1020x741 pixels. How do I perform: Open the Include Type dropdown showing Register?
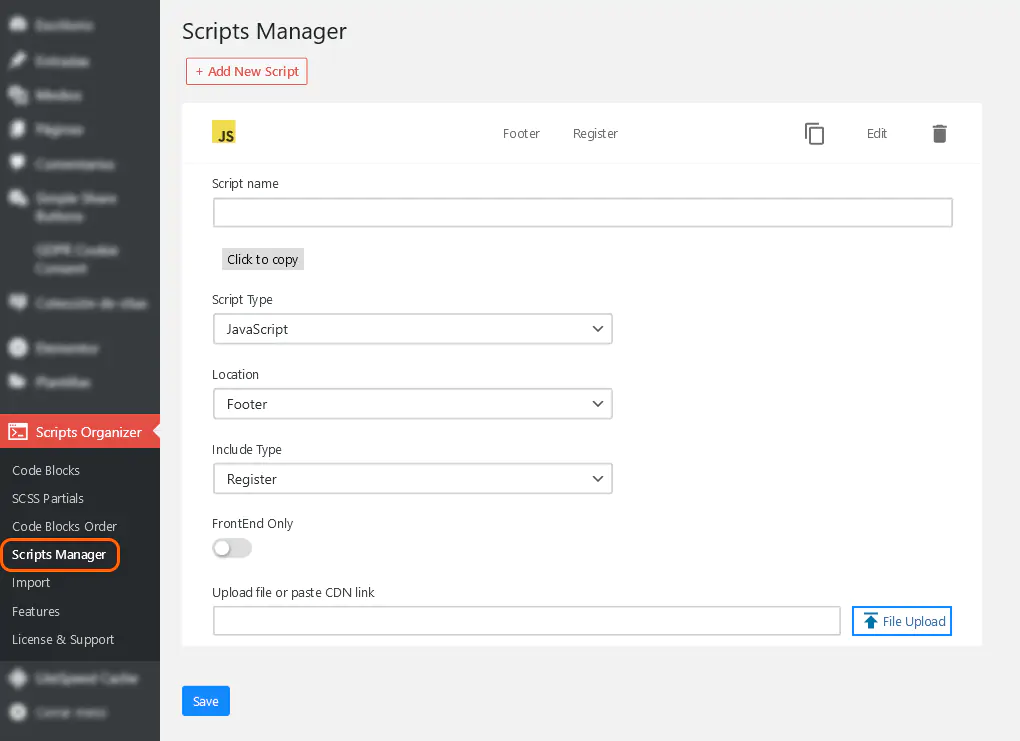[x=412, y=479]
